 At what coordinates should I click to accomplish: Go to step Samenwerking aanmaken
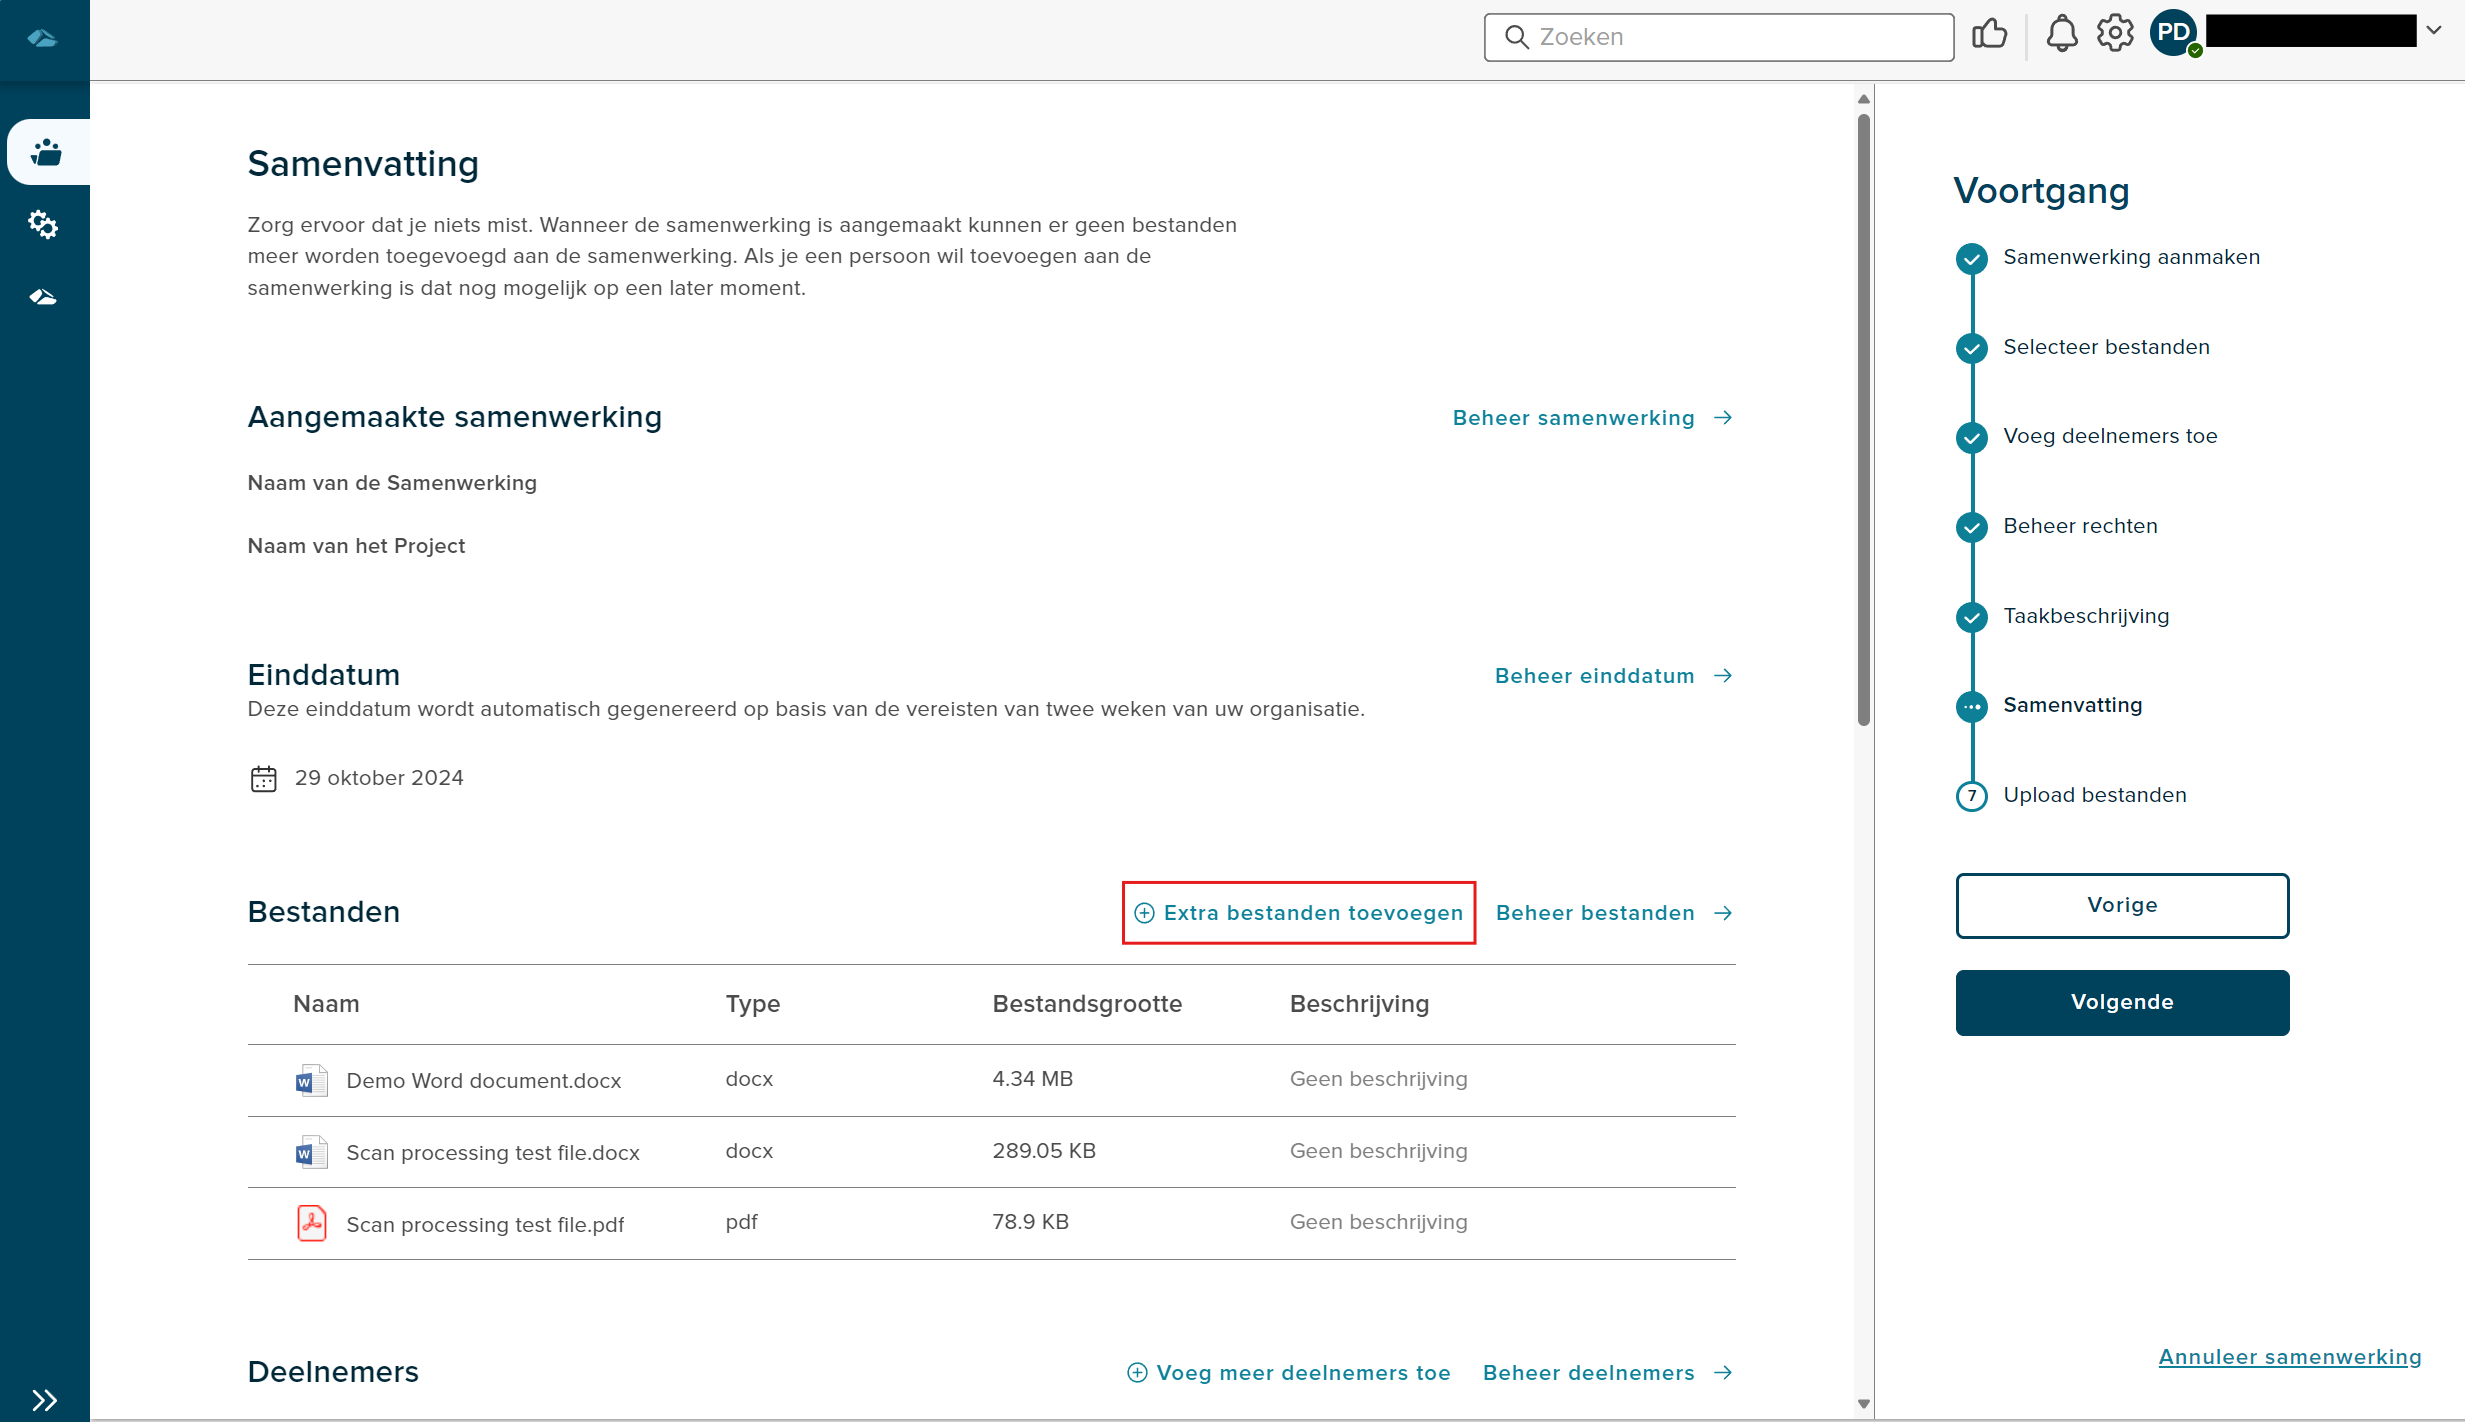[2131, 257]
